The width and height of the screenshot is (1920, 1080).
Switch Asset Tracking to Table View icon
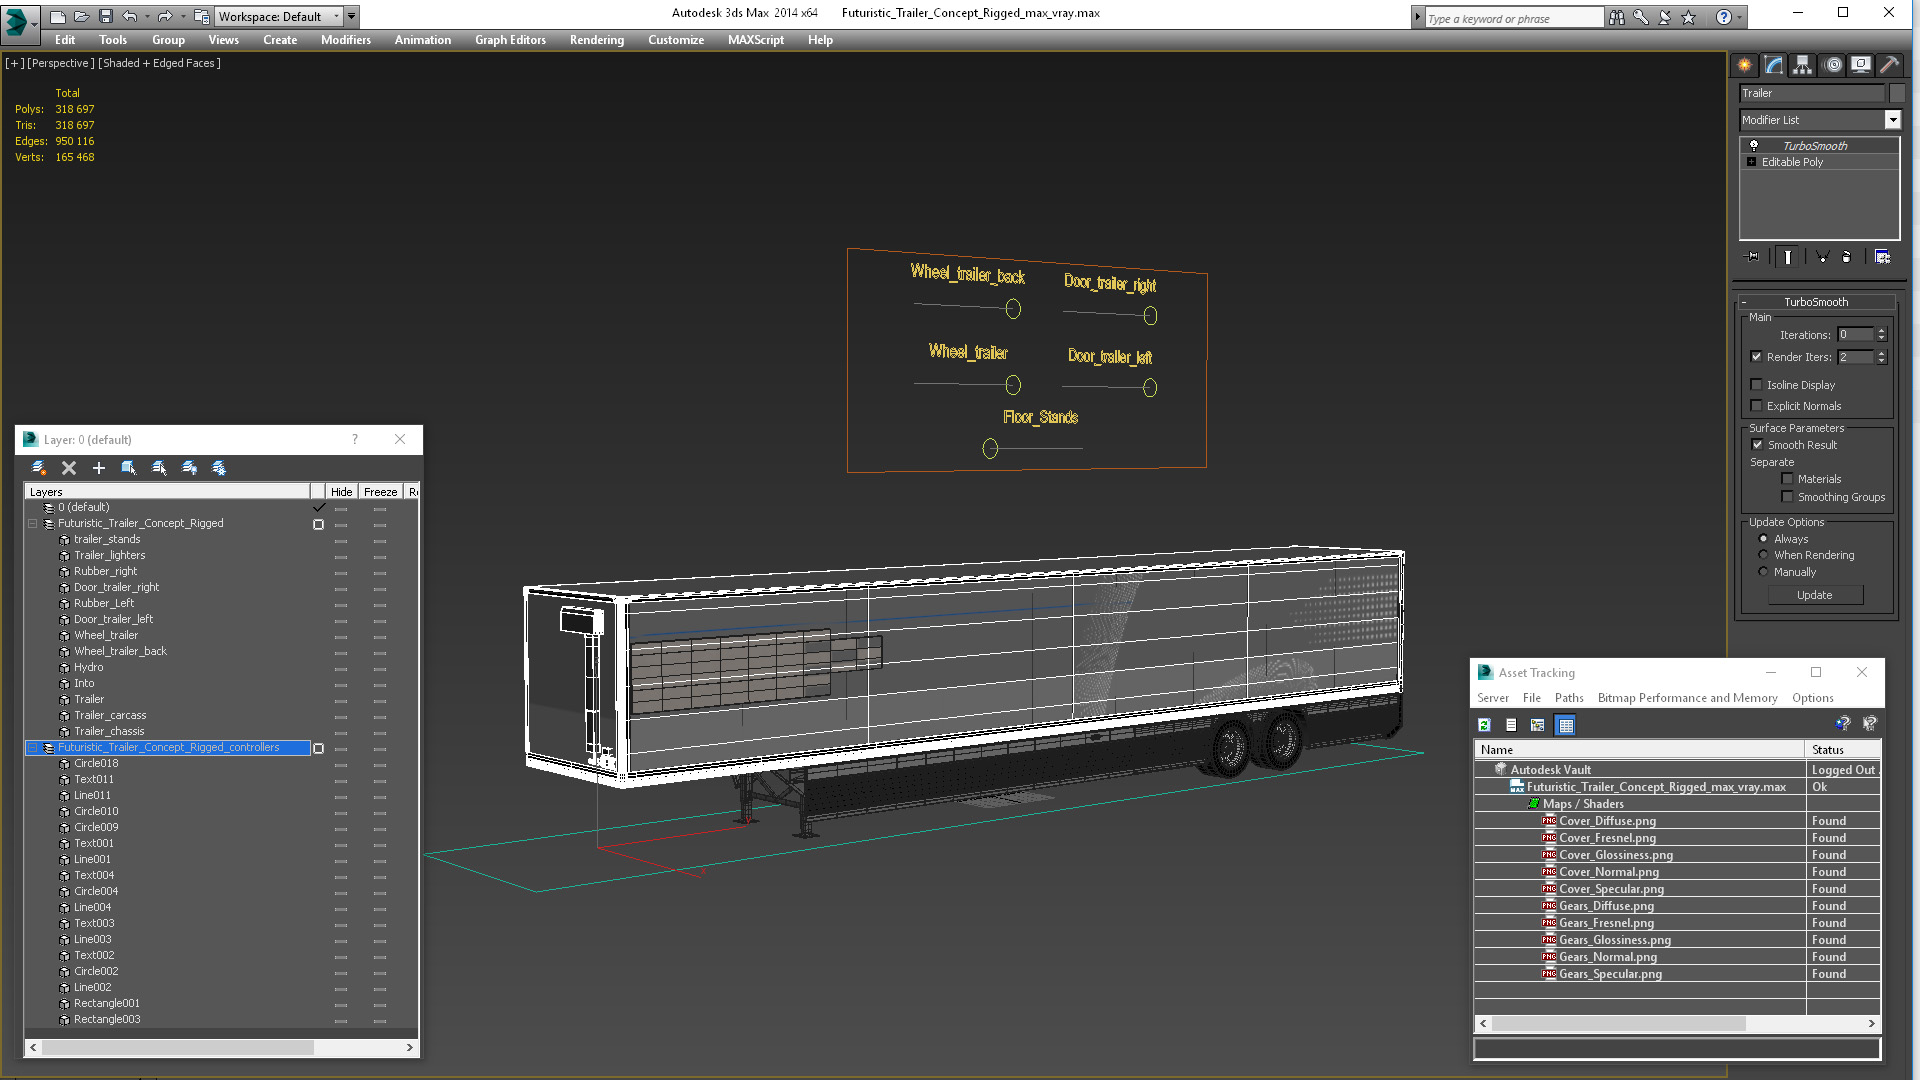point(1566,725)
